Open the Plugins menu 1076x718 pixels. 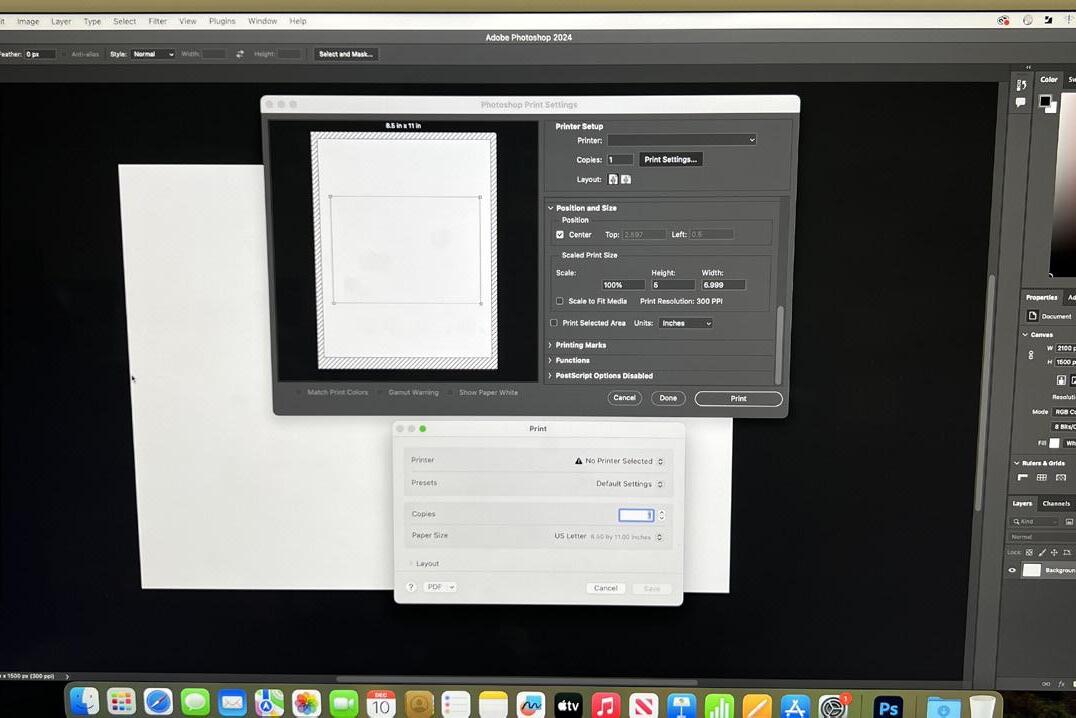pos(222,21)
